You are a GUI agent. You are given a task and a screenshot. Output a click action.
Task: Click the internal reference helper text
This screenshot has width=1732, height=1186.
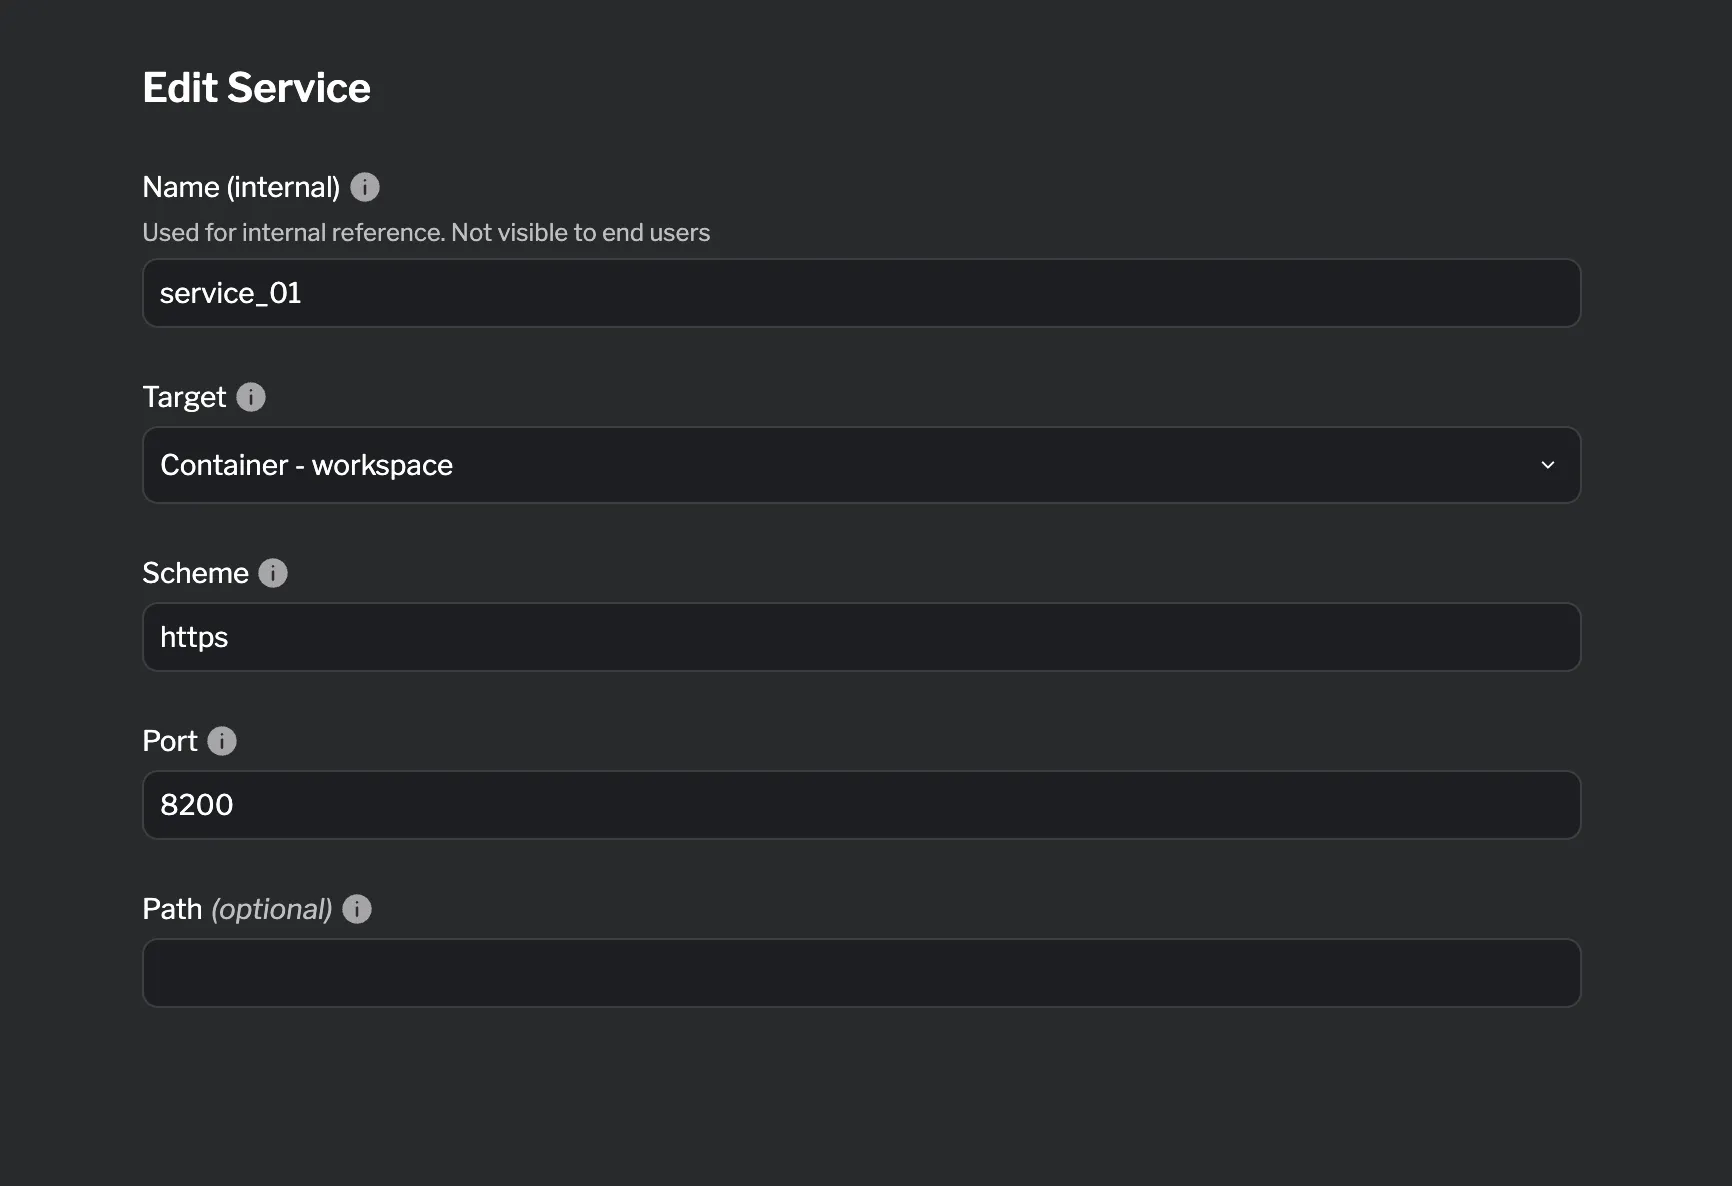(x=426, y=232)
